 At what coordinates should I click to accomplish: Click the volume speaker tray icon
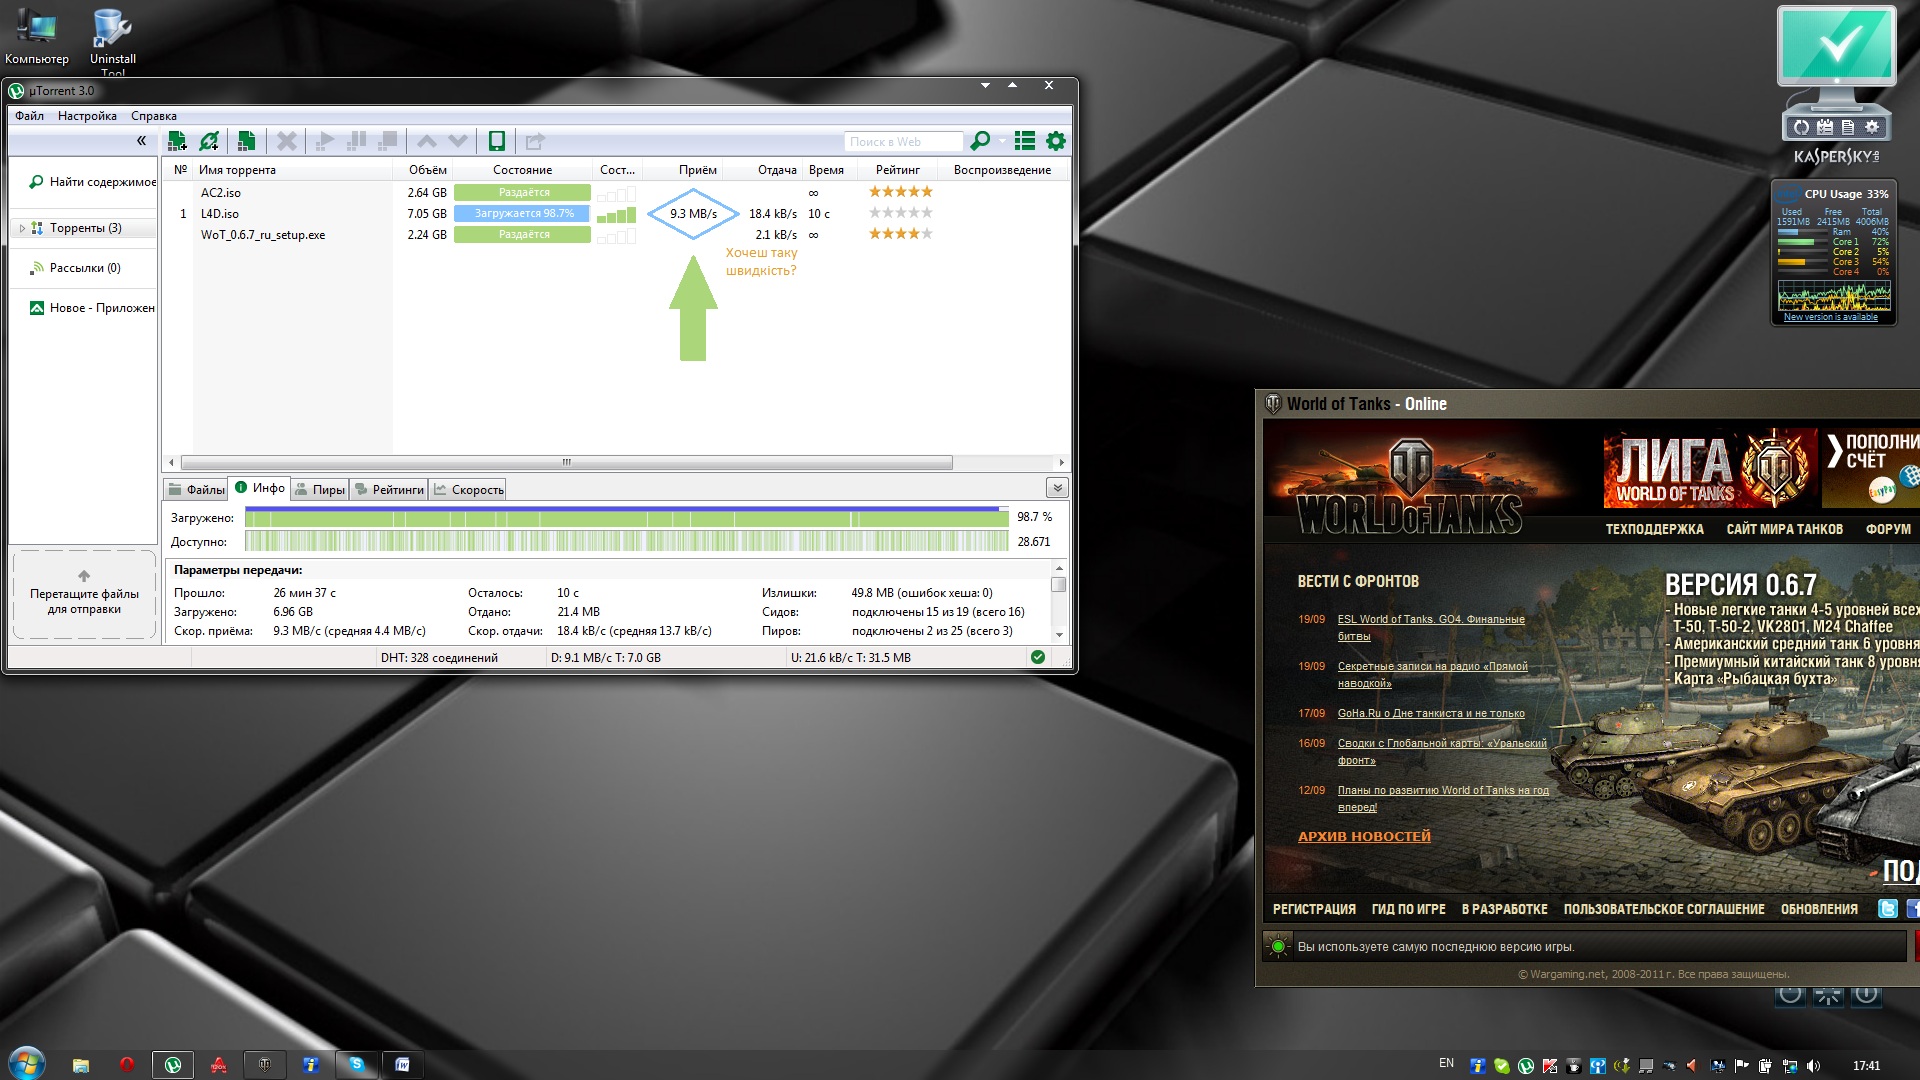[x=1814, y=1066]
